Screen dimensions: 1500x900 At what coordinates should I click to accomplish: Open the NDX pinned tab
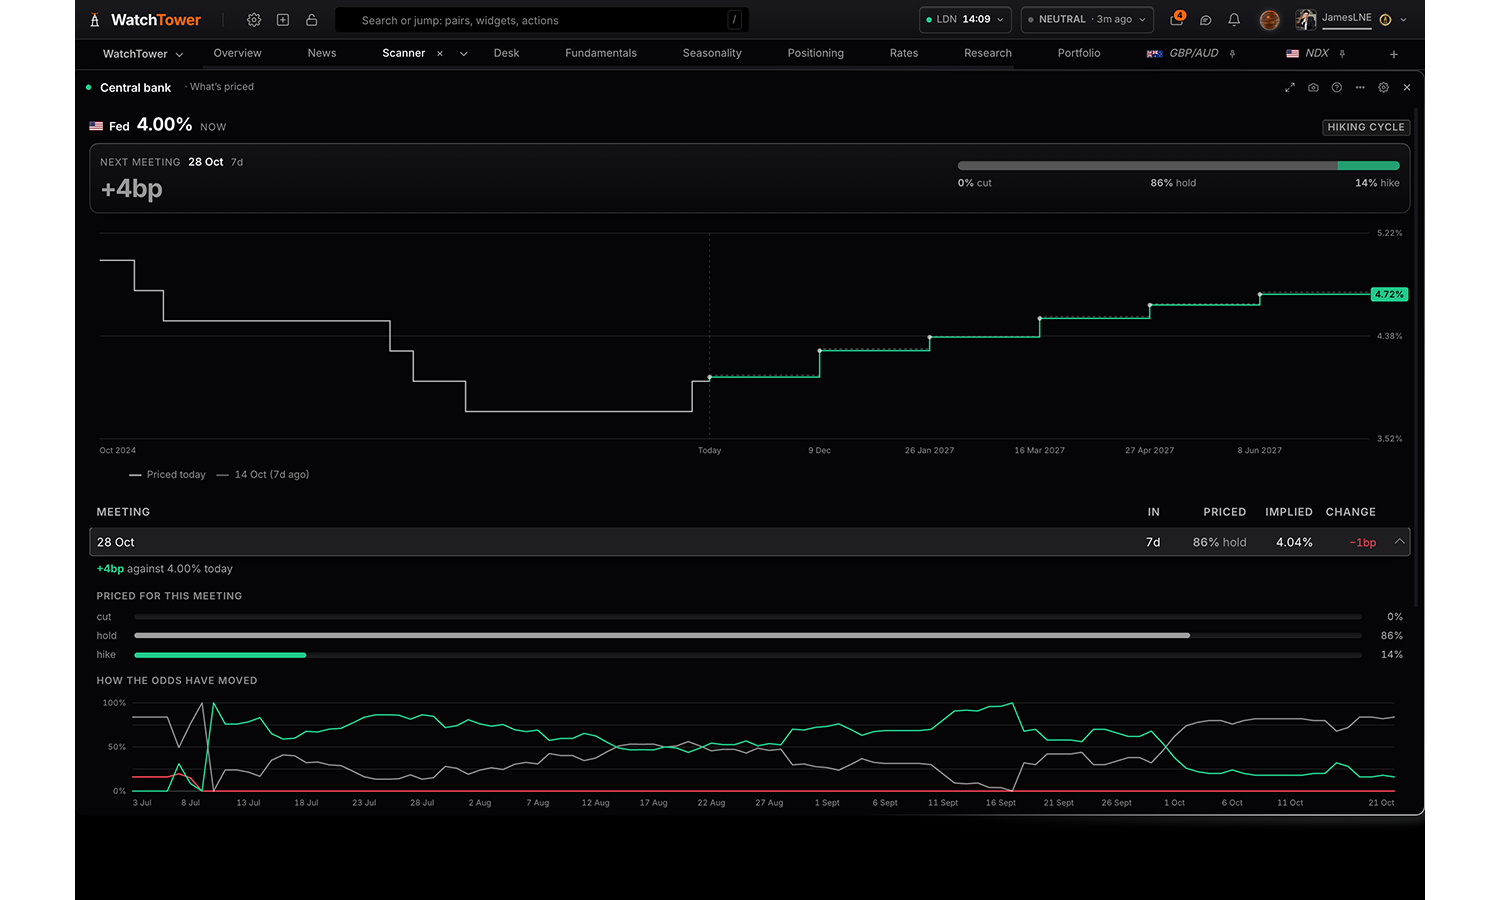[1308, 54]
